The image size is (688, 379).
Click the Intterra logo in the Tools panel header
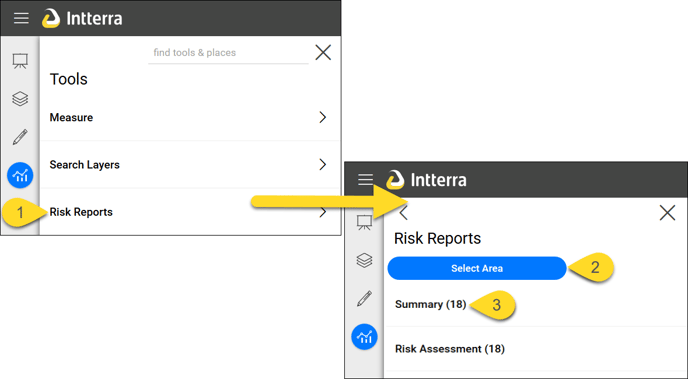82,18
